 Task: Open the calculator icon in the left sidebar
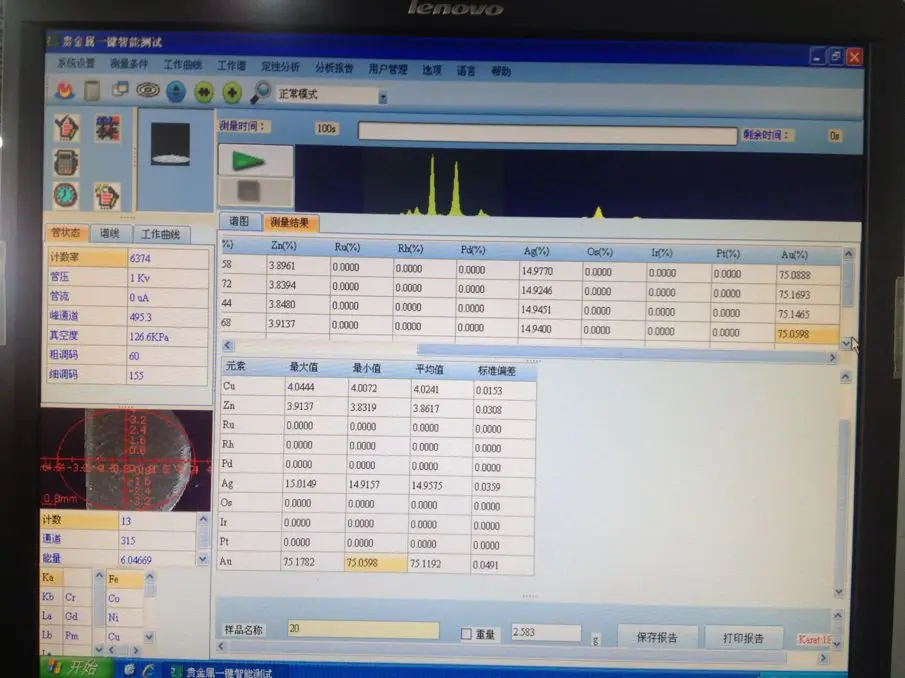pos(66,162)
